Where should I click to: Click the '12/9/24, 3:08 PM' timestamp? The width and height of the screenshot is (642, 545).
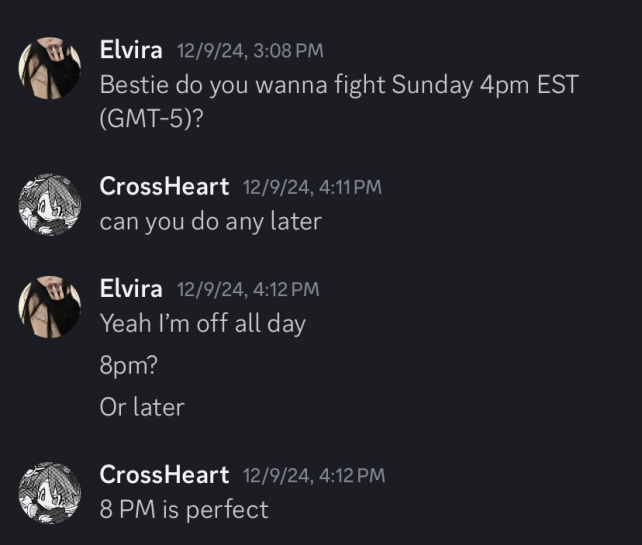tap(249, 50)
